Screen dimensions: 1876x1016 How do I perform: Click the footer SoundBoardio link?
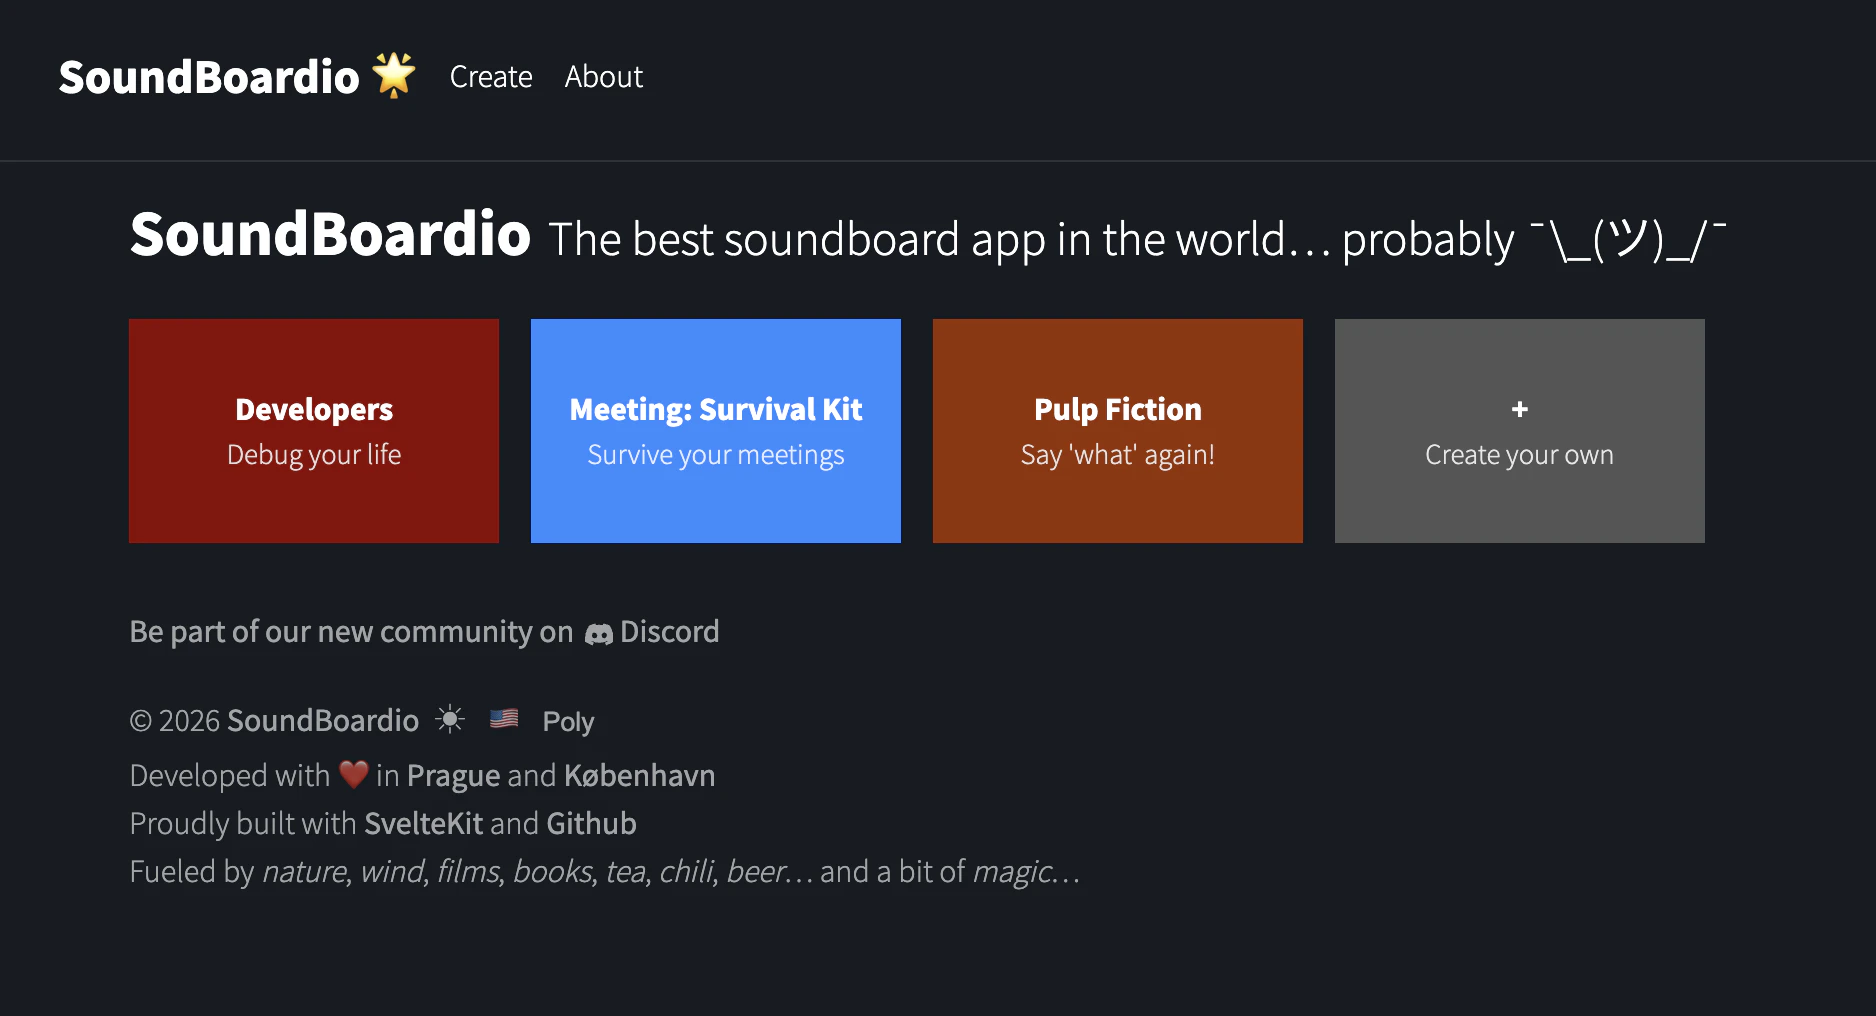coord(323,721)
